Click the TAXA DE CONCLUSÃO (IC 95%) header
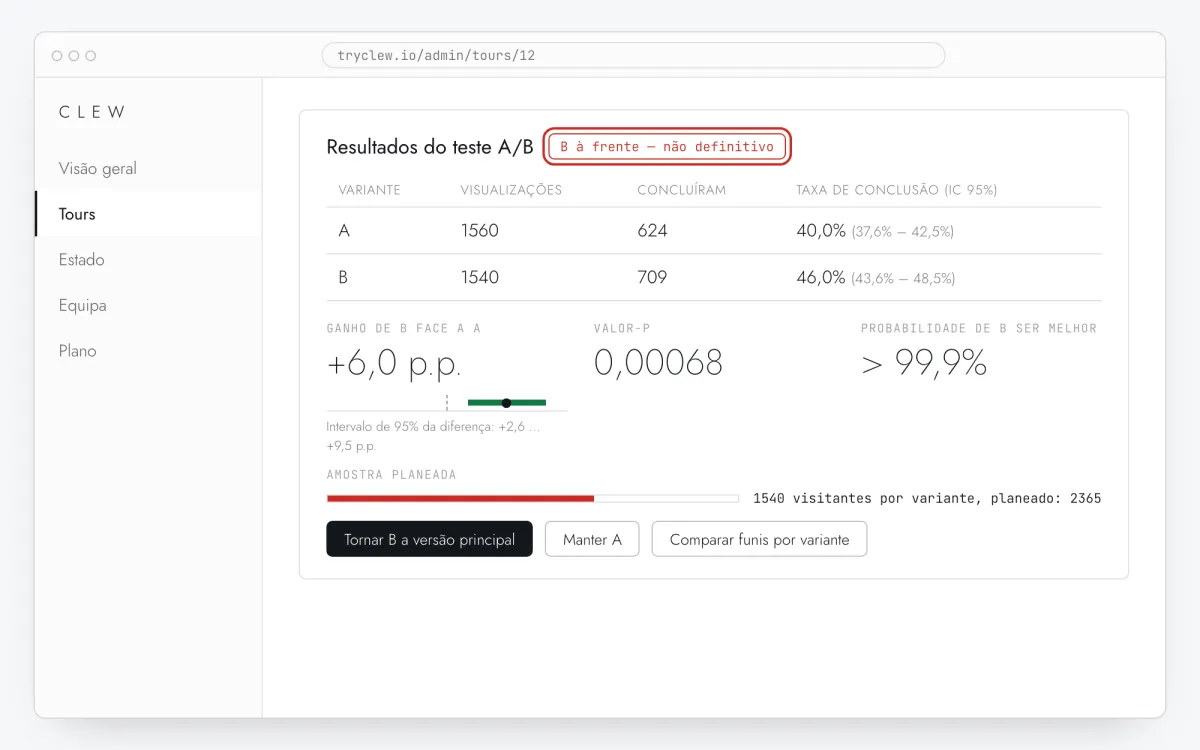 click(x=896, y=190)
